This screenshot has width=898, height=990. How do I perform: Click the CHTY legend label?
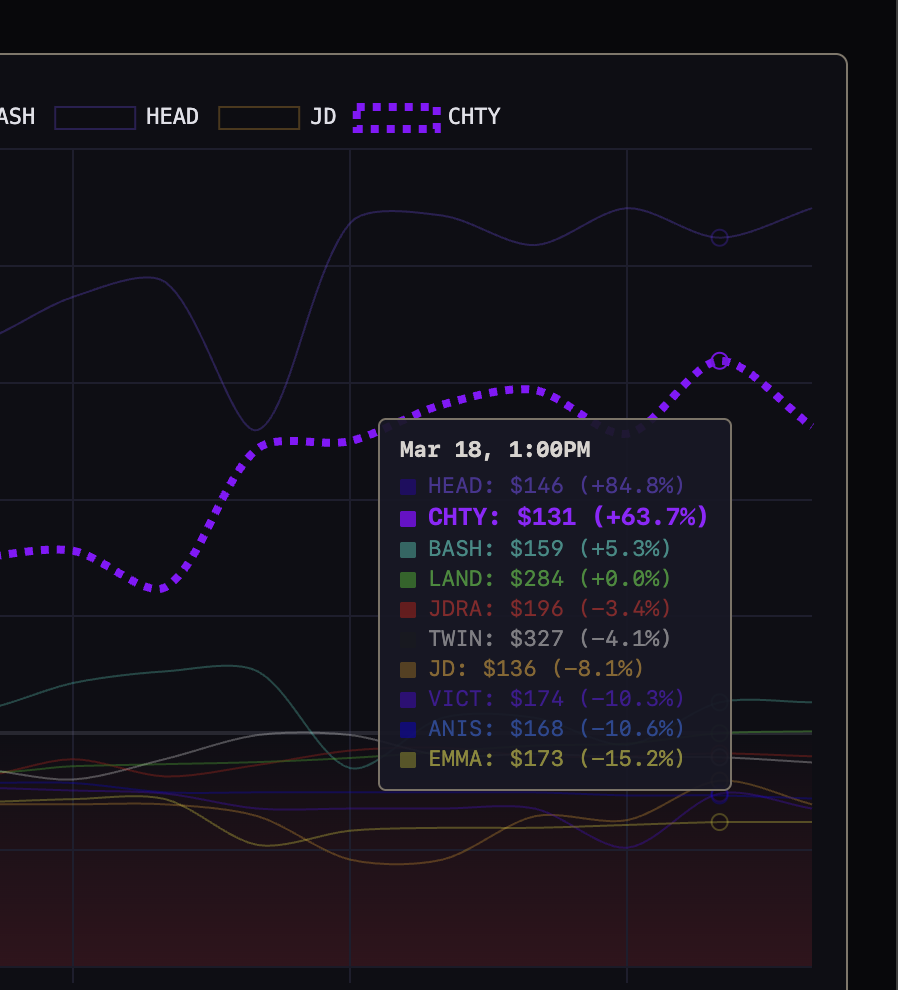point(474,117)
